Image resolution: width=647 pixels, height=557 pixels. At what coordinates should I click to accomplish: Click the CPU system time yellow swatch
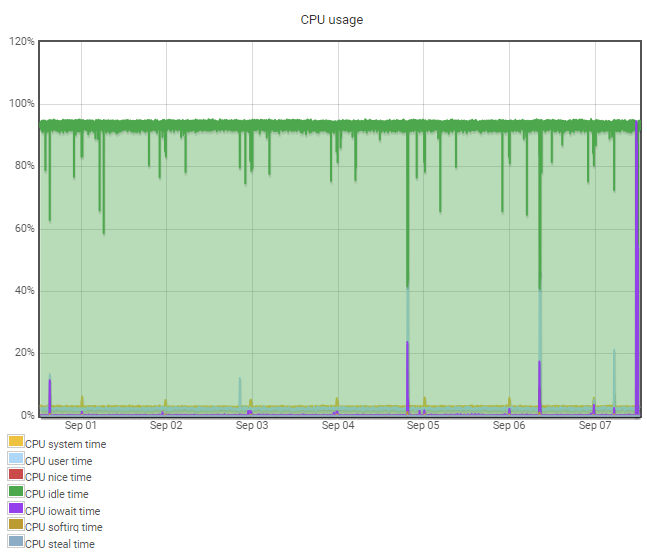16,441
